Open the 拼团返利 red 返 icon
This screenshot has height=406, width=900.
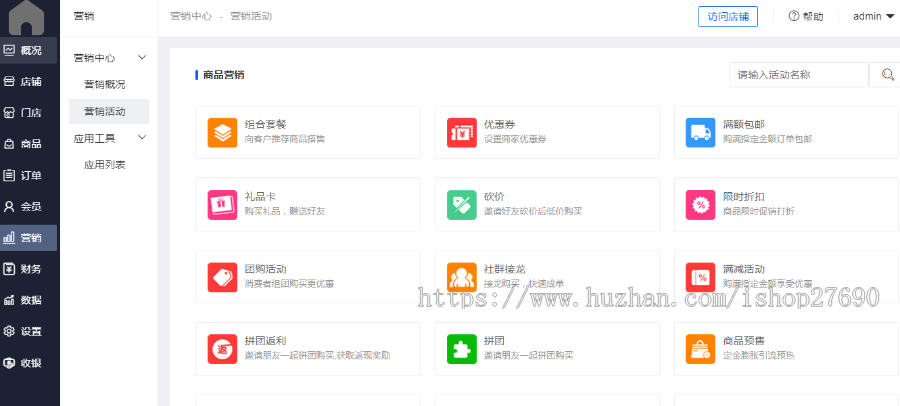coord(222,349)
